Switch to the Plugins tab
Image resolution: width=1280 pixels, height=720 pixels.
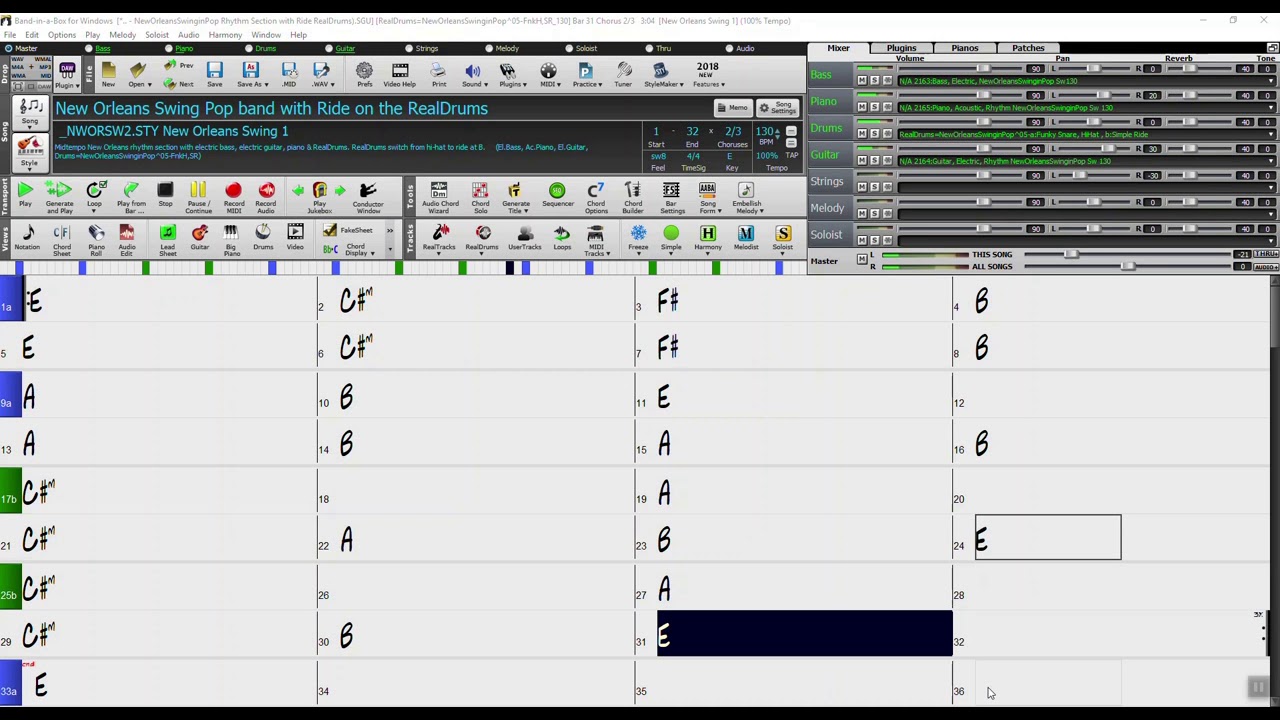tap(901, 48)
